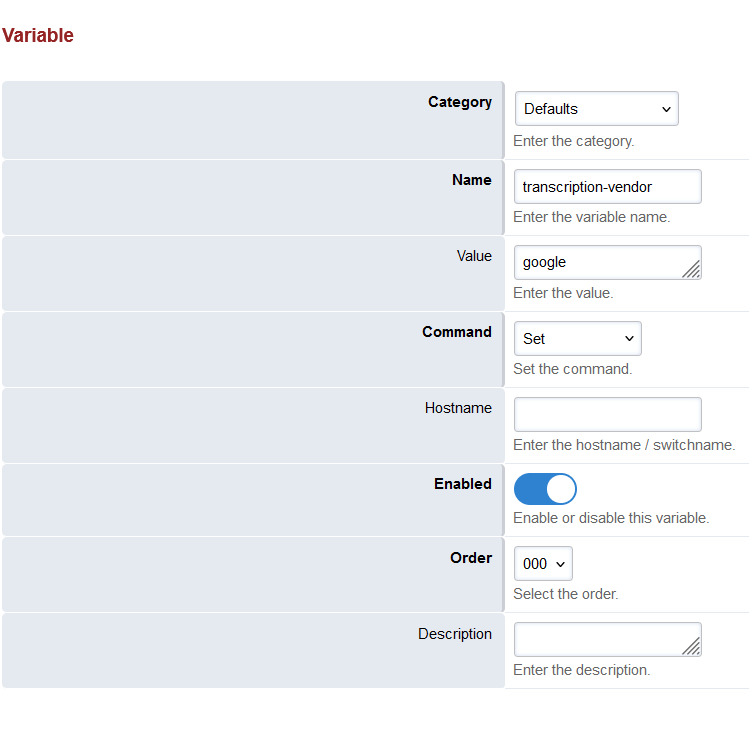749x740 pixels.
Task: Focus the empty Hostname input field
Action: click(x=607, y=414)
